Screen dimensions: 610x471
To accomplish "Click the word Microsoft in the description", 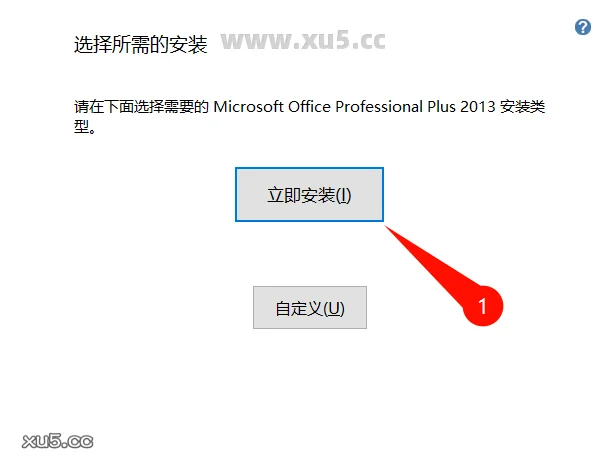I will [248, 107].
